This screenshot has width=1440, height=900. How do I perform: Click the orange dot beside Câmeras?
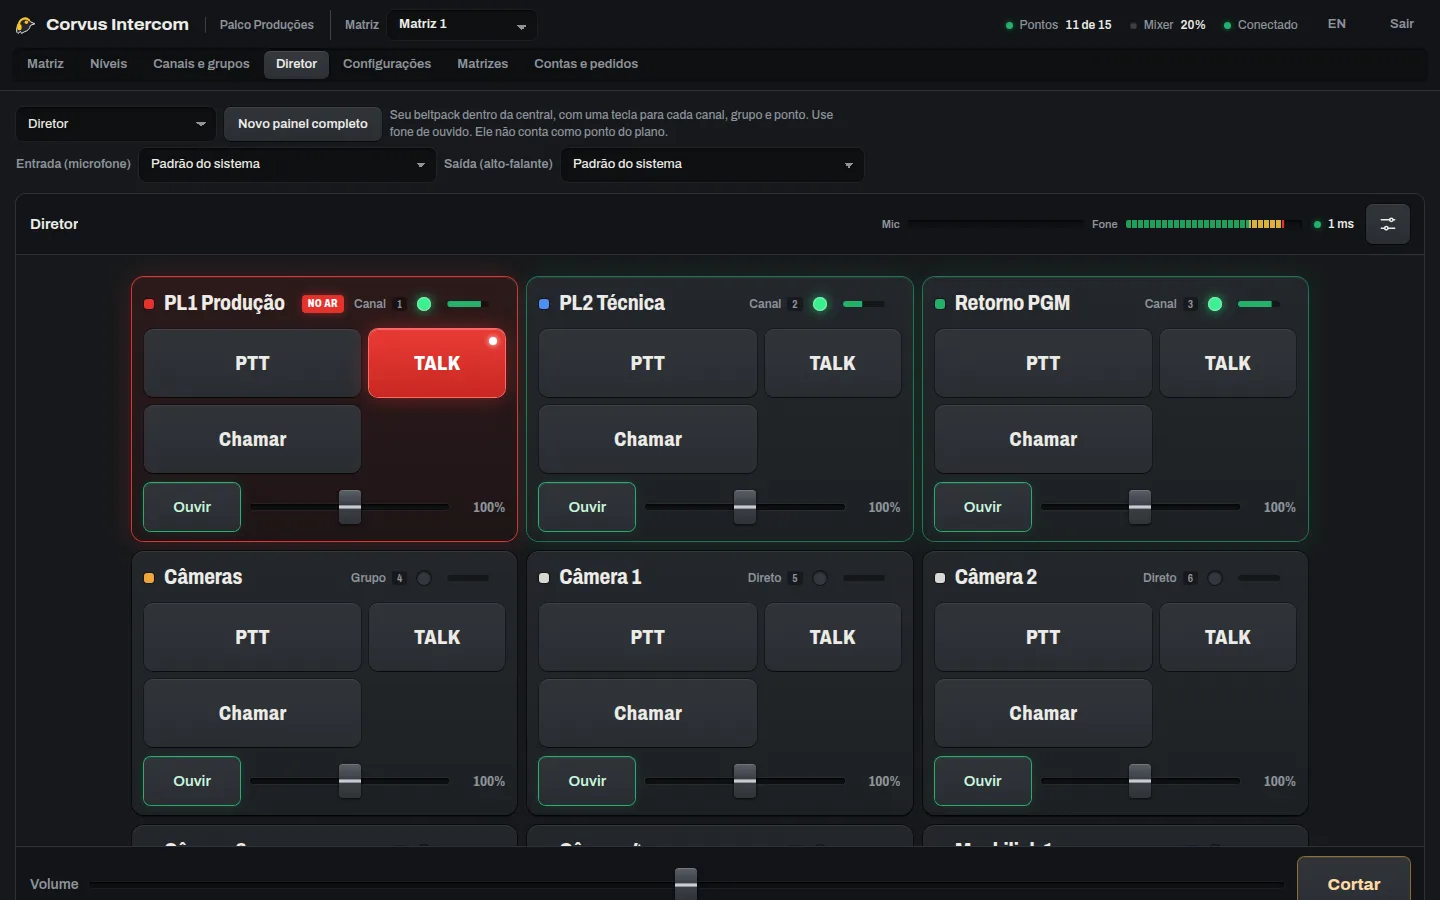(x=149, y=578)
